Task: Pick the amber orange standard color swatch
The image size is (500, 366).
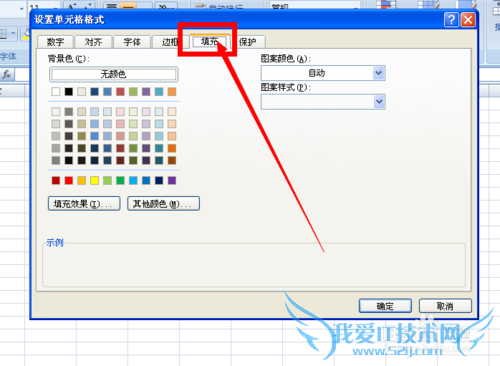Action: pyautogui.click(x=82, y=180)
